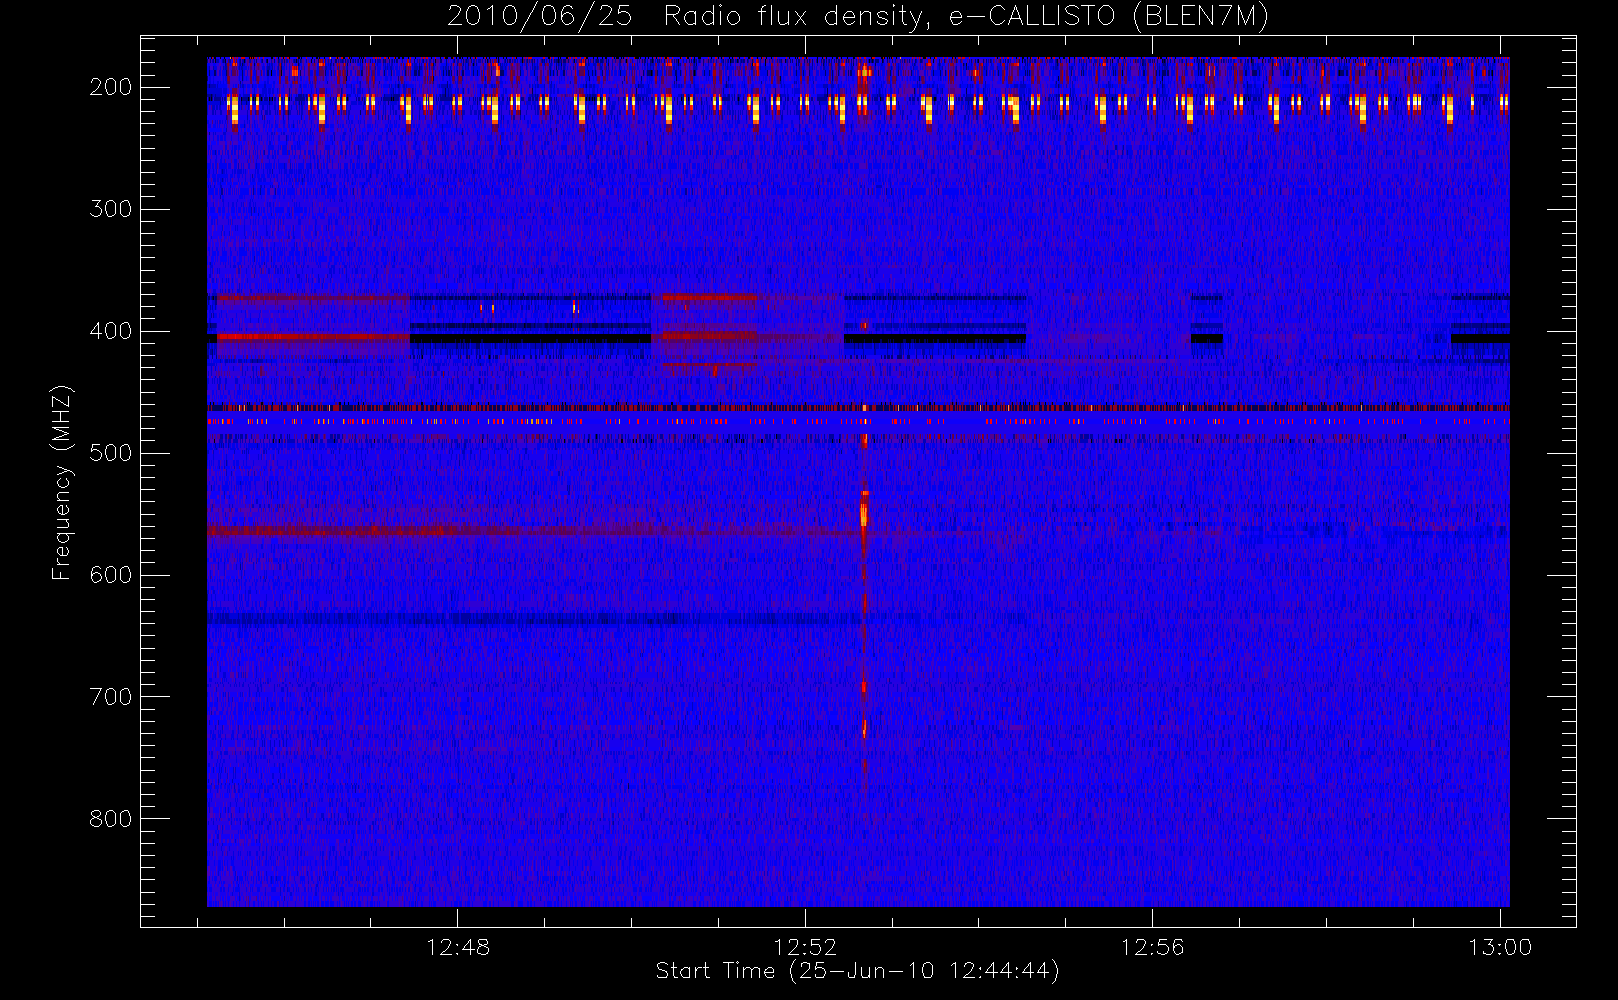Select the '800' frequency axis label
This screenshot has height=1000, width=1618.
(111, 819)
